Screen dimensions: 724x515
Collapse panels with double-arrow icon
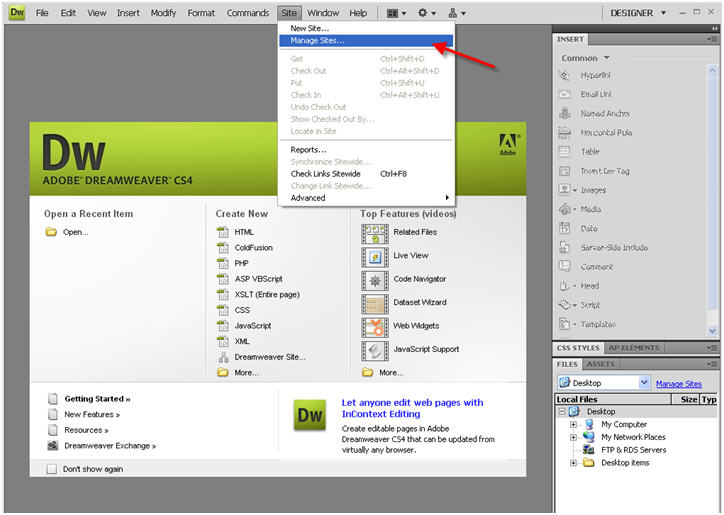[715, 29]
